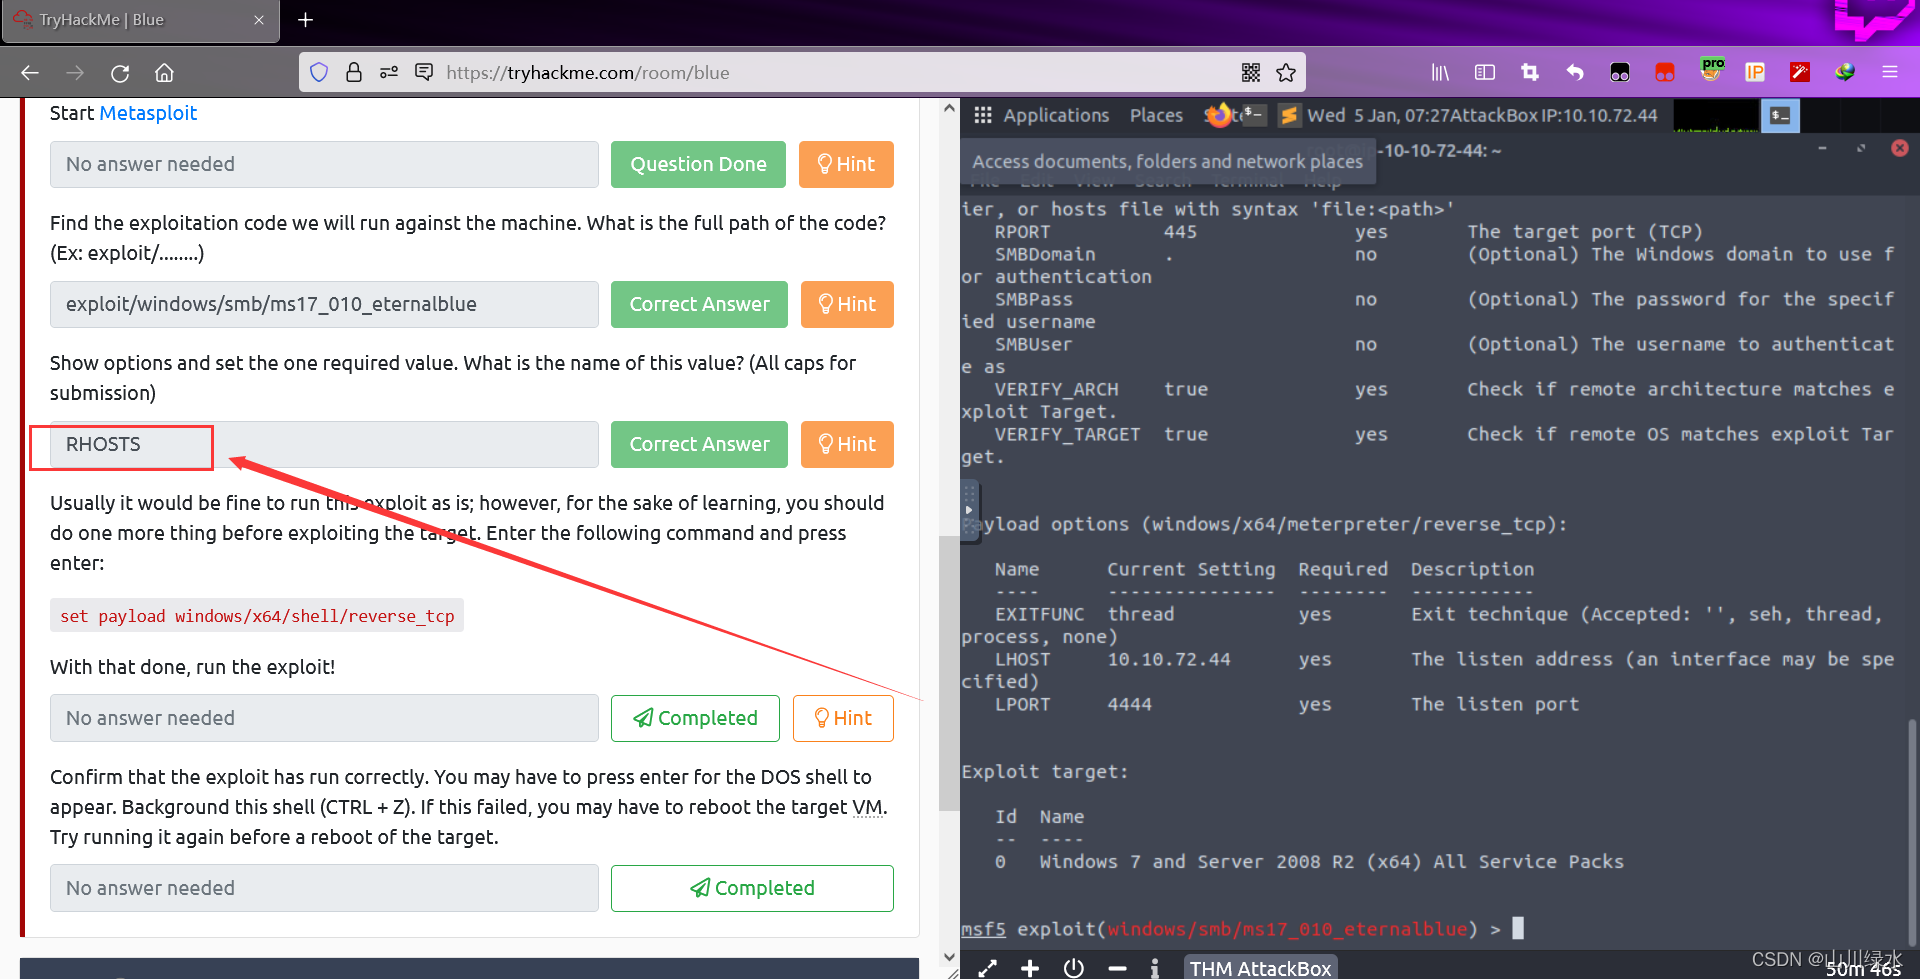Click the exploit path answer field
This screenshot has height=979, width=1920.
coord(324,304)
